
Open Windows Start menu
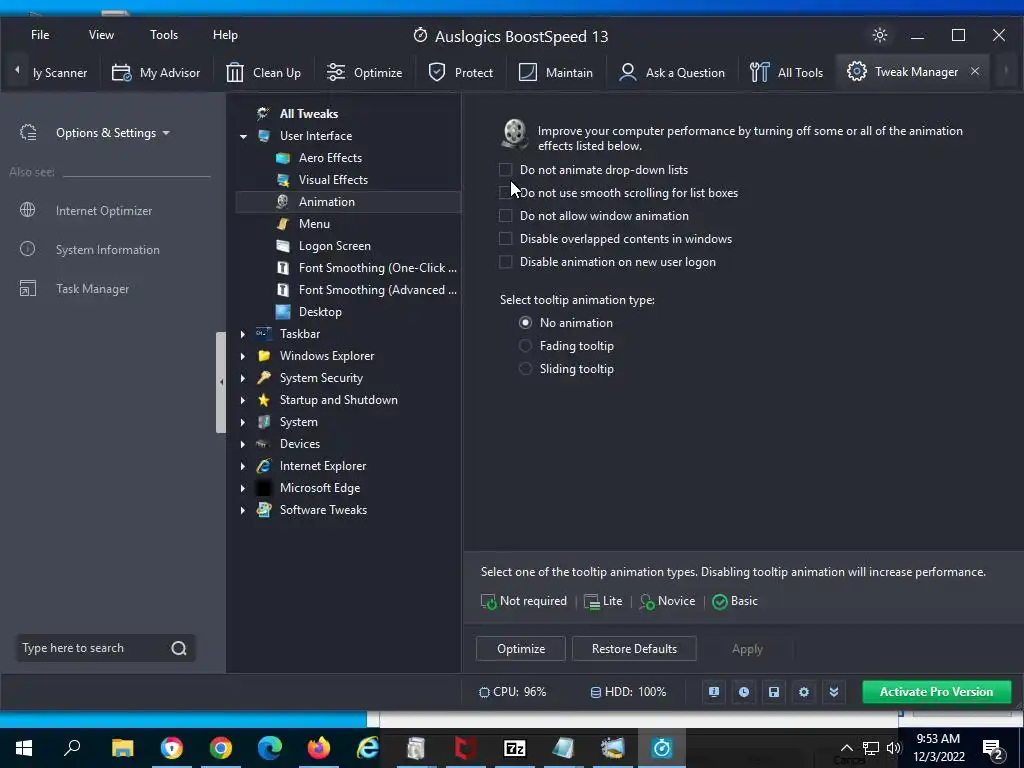[24, 748]
